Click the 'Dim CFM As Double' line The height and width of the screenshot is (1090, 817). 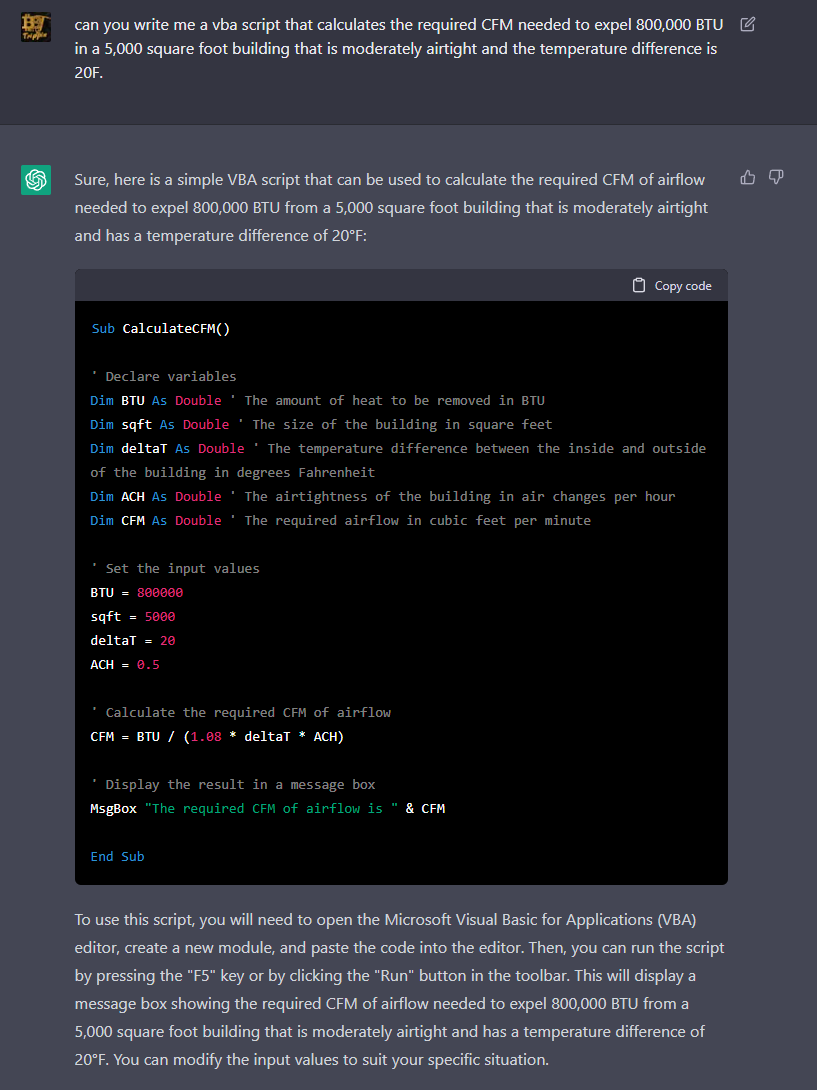(x=341, y=520)
